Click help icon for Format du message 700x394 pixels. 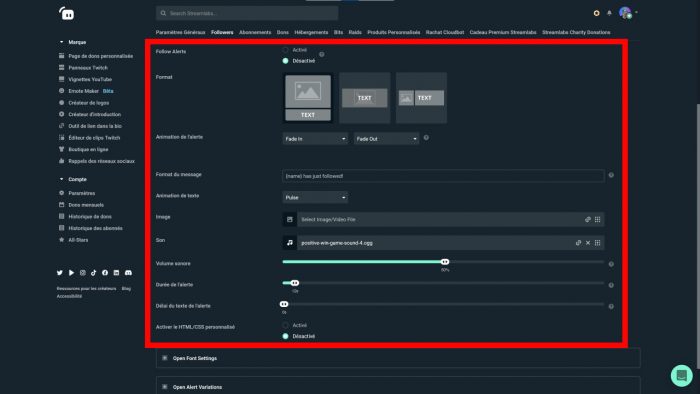[x=611, y=175]
